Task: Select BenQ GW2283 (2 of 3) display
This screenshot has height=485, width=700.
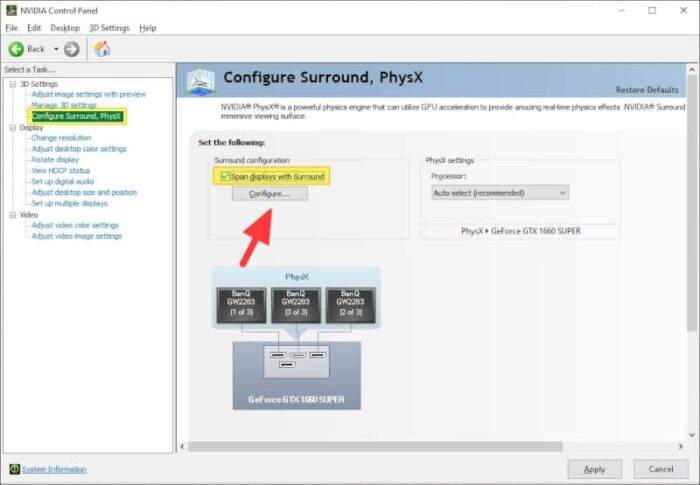Action: pyautogui.click(x=350, y=305)
